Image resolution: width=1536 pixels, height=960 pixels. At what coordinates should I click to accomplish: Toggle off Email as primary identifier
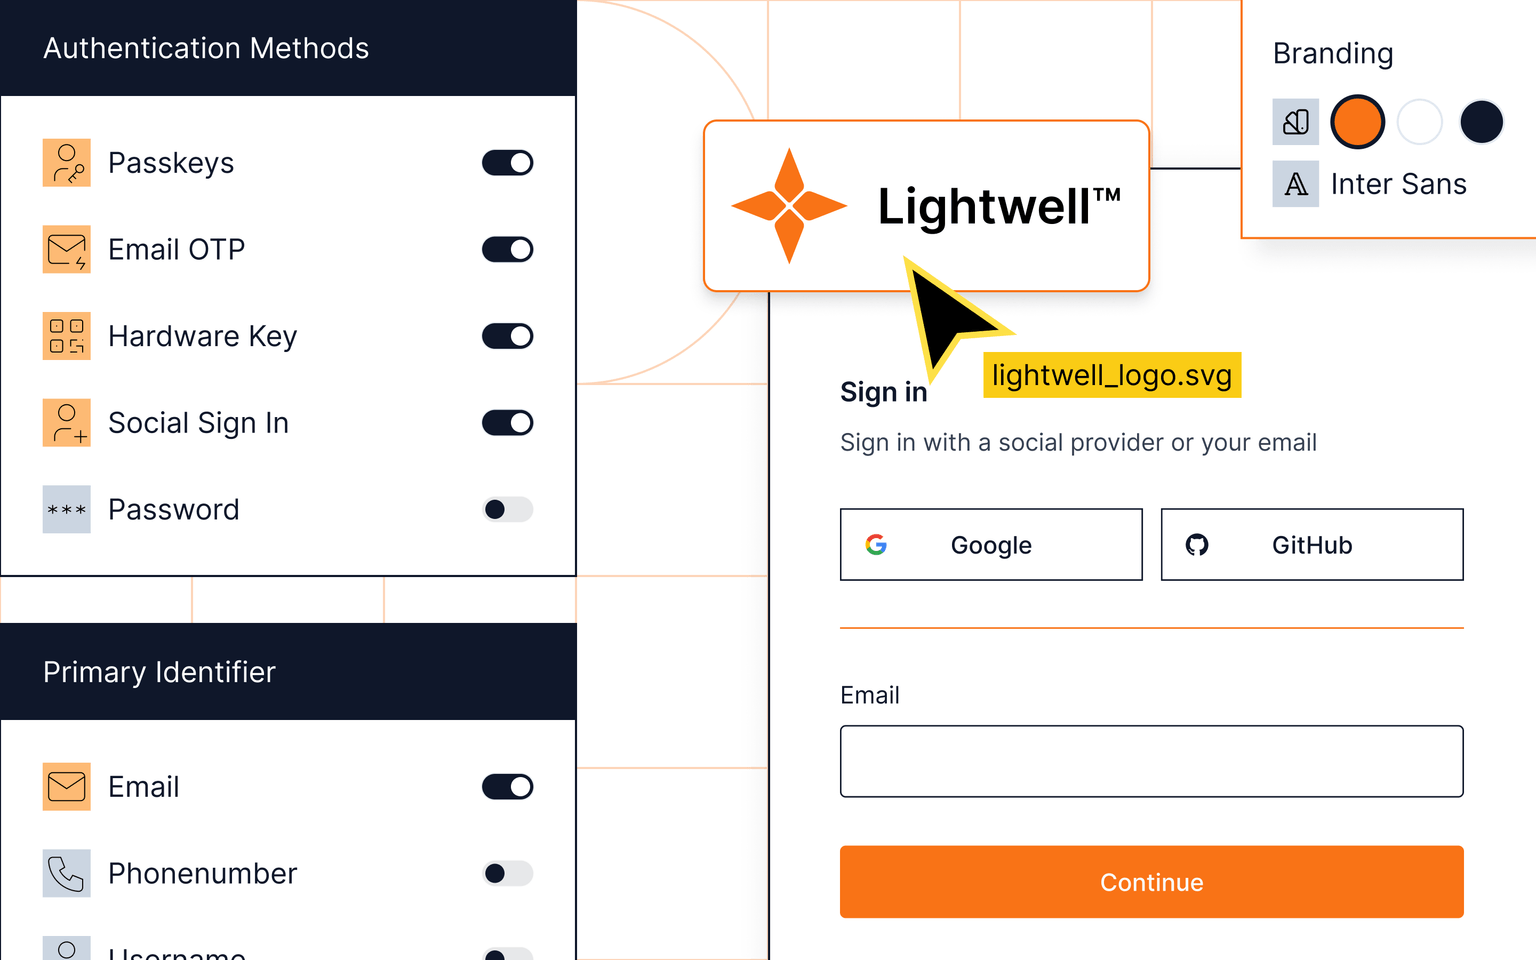click(x=507, y=786)
